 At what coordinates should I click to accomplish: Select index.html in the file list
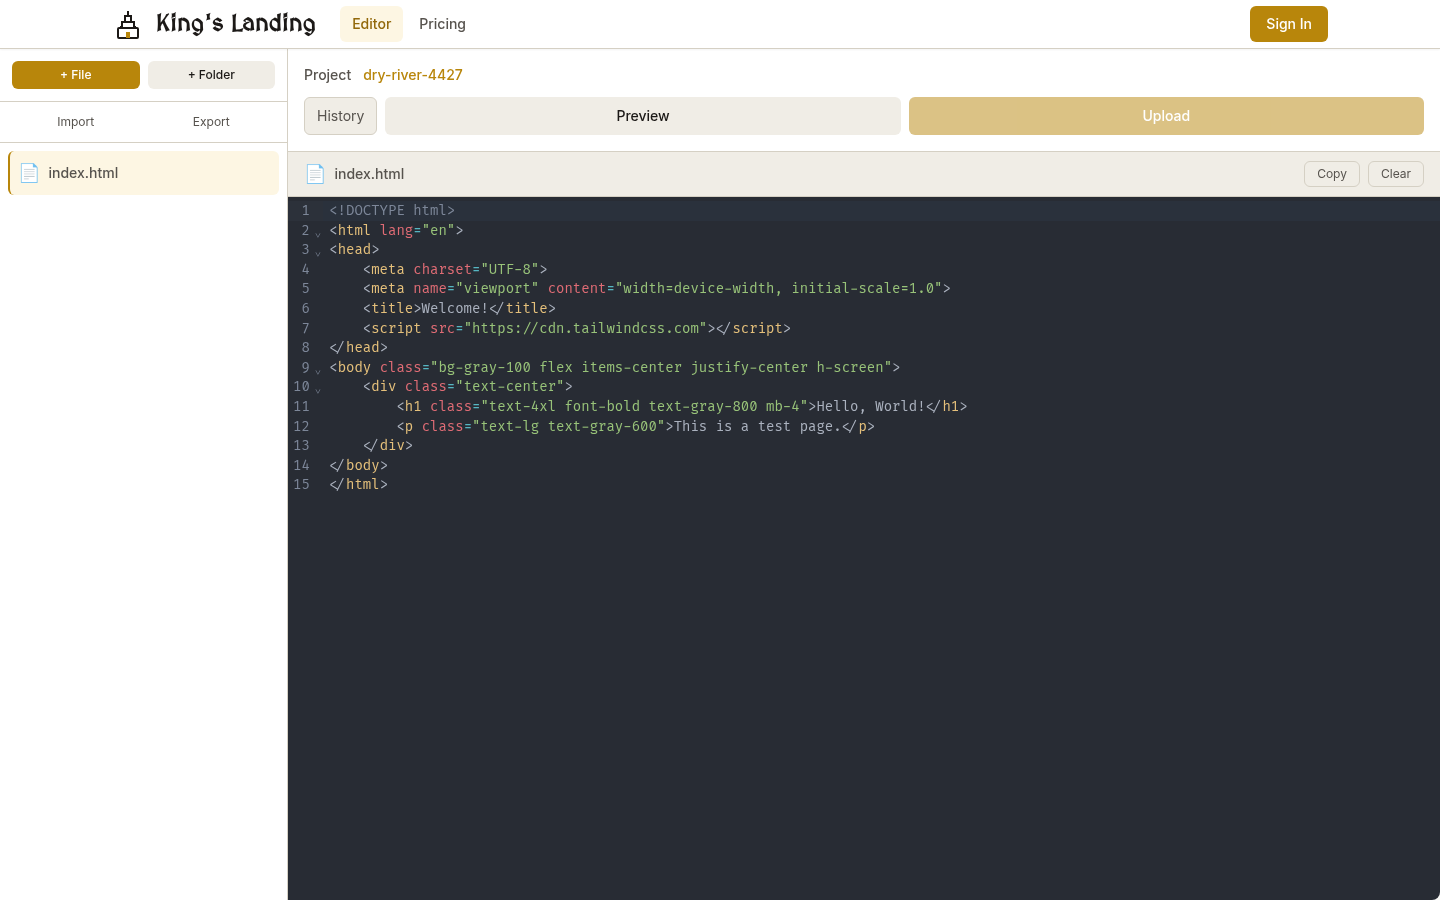click(143, 173)
